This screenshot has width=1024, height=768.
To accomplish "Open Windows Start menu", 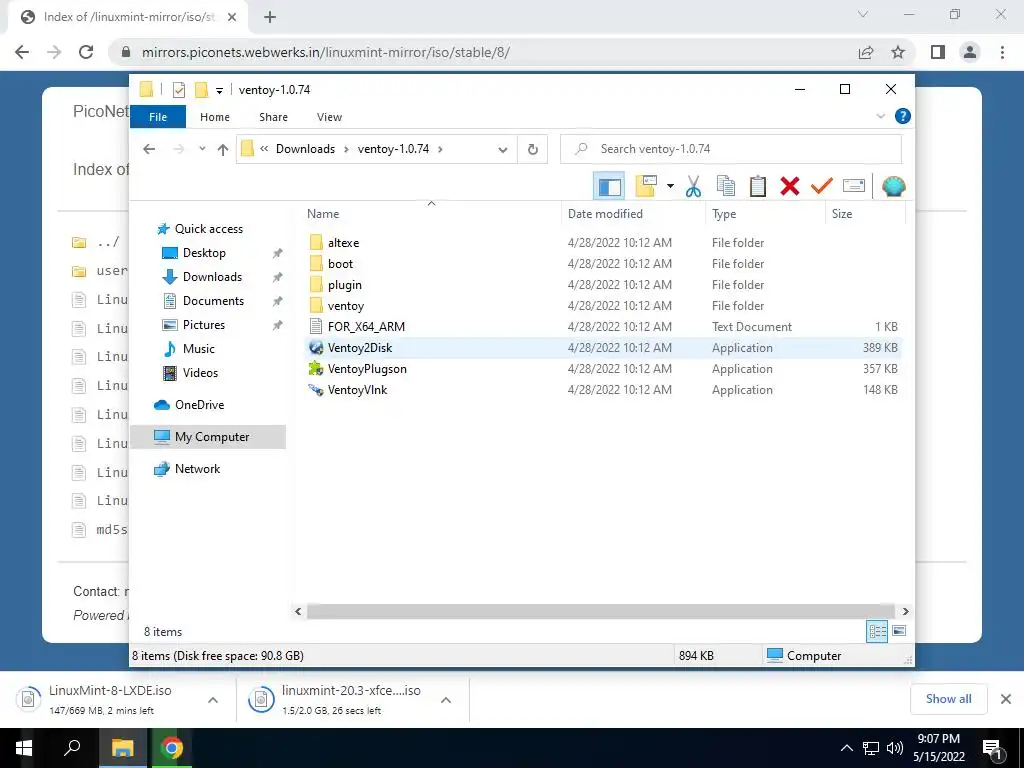I will coord(24,748).
